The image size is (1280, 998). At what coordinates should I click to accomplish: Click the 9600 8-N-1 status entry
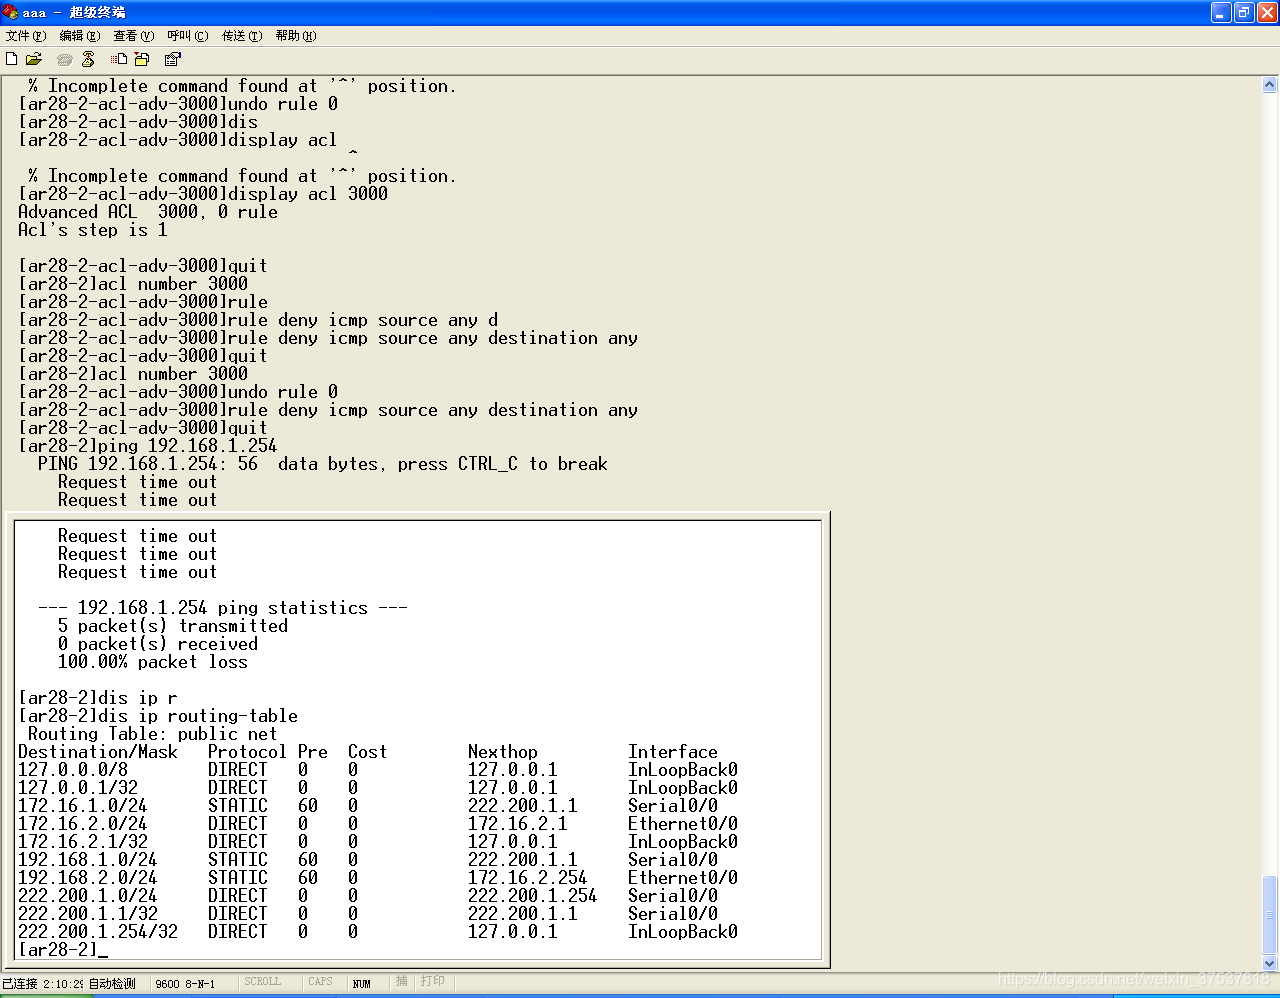[185, 983]
